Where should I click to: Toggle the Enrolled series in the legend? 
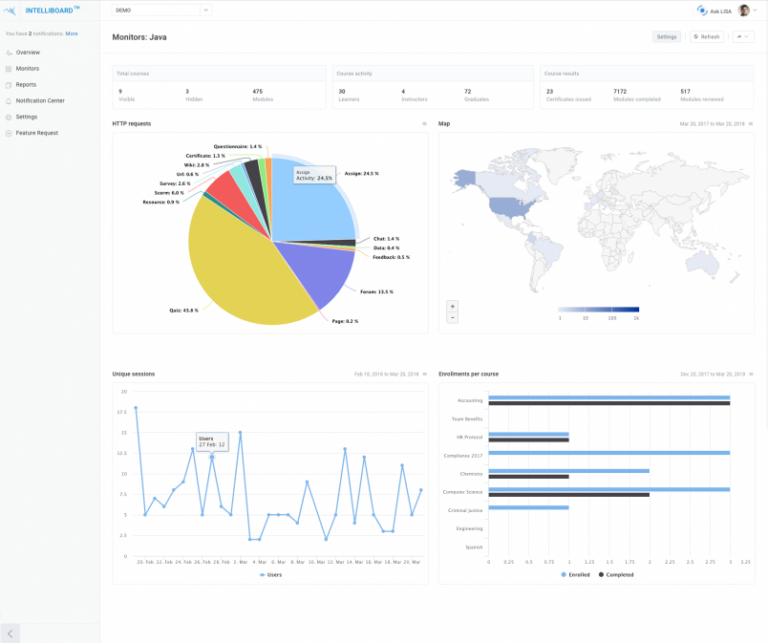tap(574, 575)
